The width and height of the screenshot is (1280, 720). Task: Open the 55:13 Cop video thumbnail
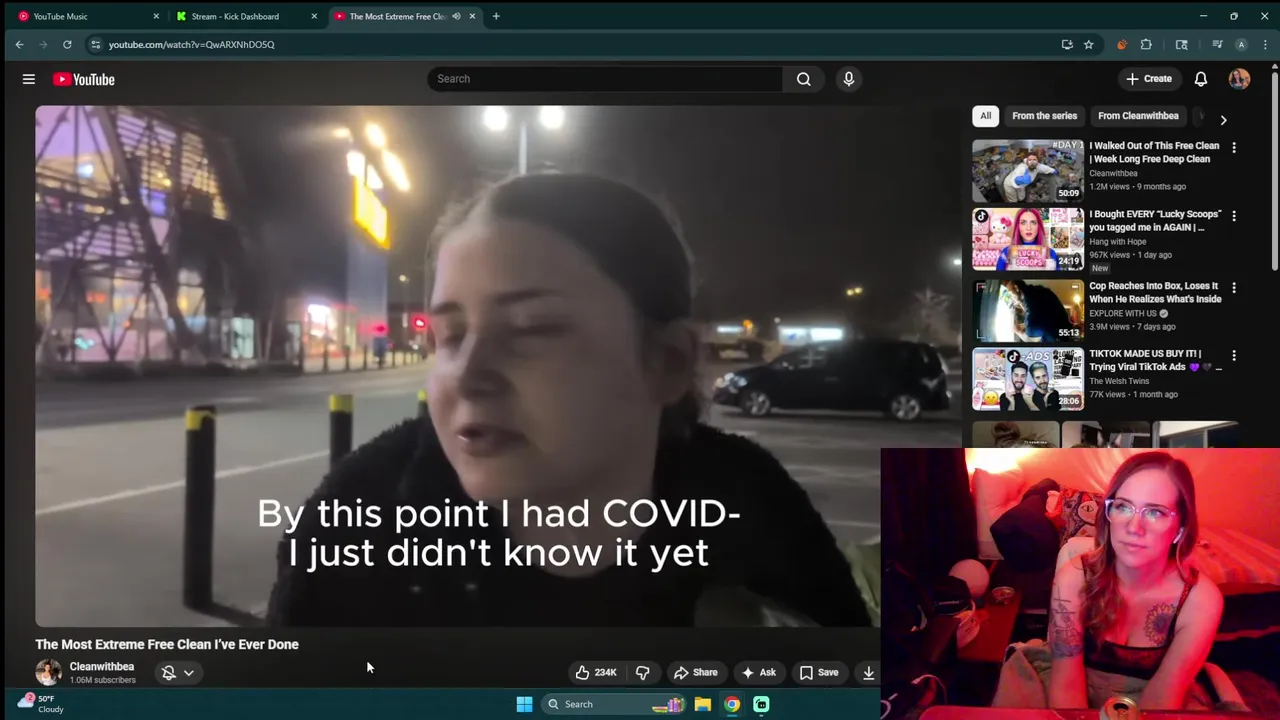1028,310
